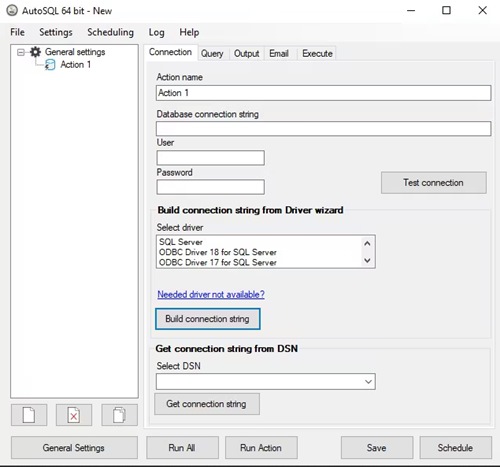Click the duplicate action copy icon

[x=119, y=415]
